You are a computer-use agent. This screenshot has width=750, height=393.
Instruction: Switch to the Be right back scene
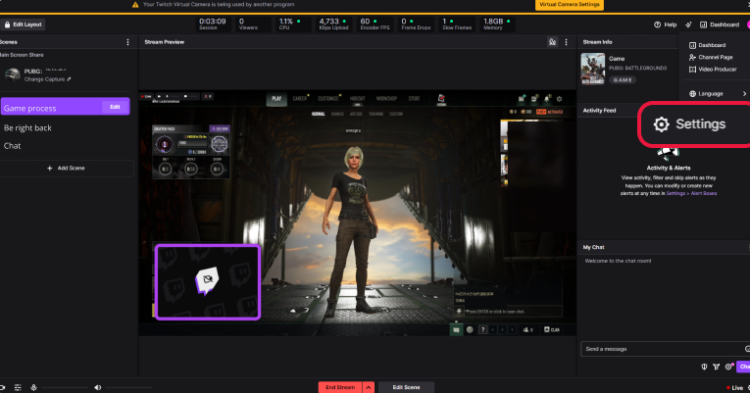27,128
